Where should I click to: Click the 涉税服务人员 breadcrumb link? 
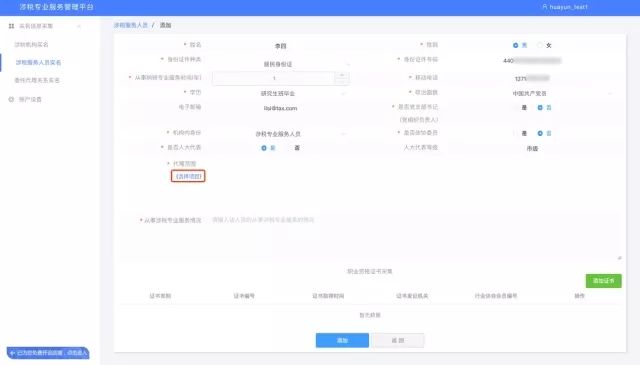131,25
